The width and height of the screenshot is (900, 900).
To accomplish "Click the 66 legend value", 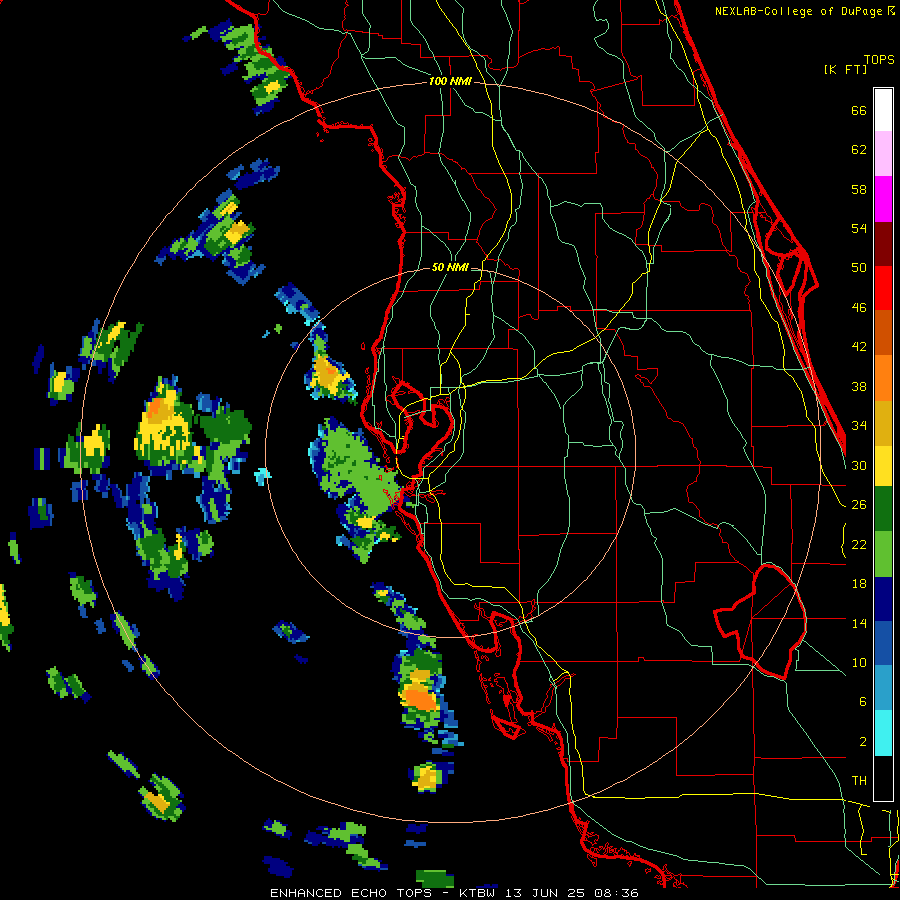I will pos(859,110).
